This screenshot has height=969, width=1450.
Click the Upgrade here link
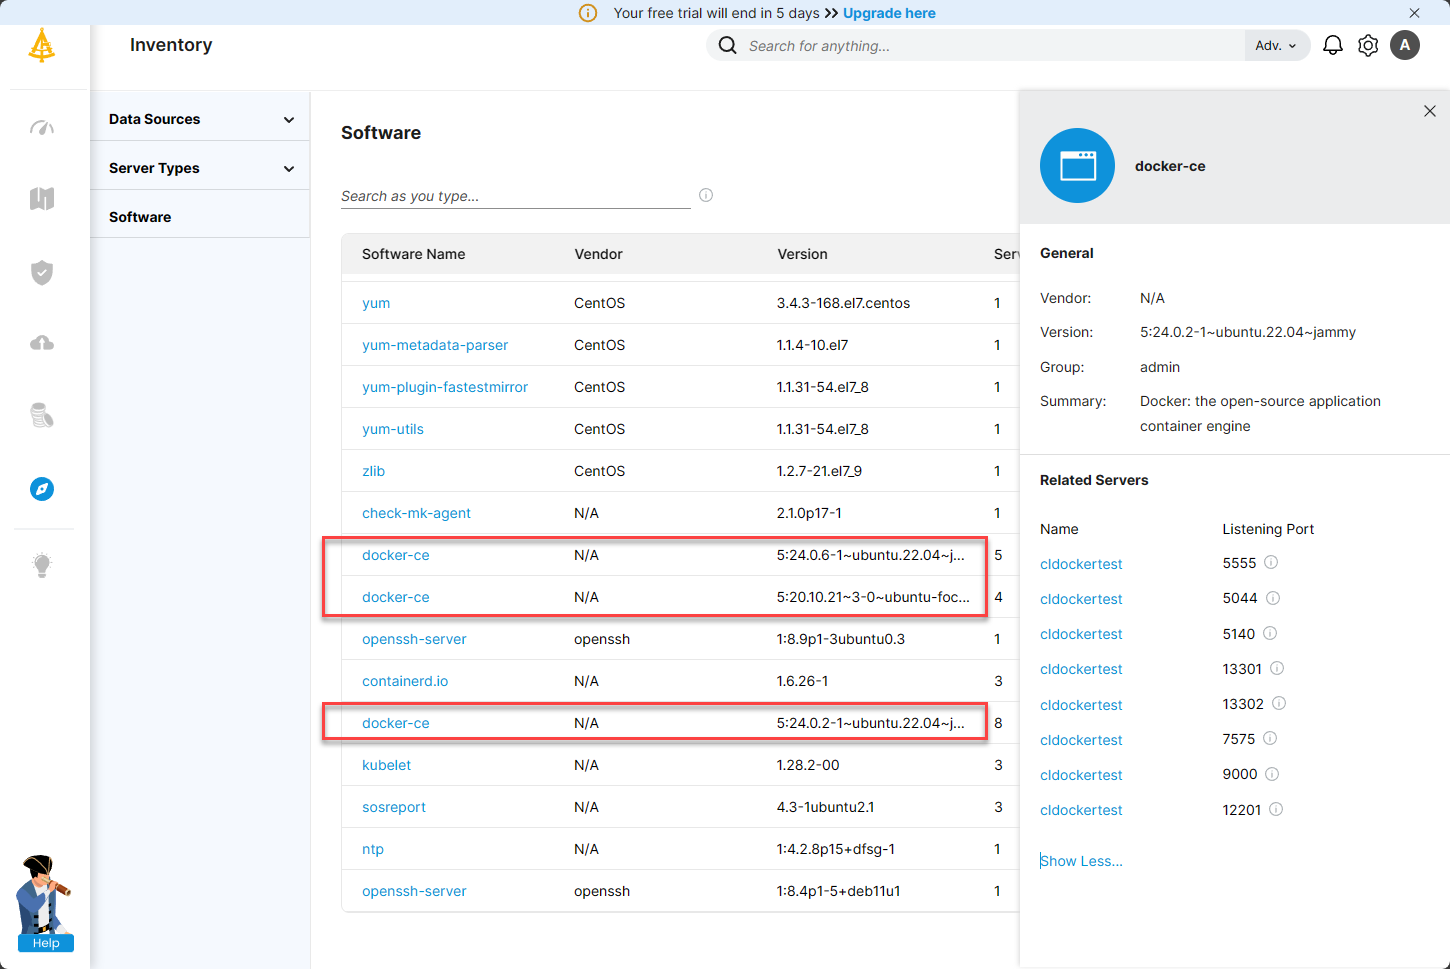(x=889, y=13)
